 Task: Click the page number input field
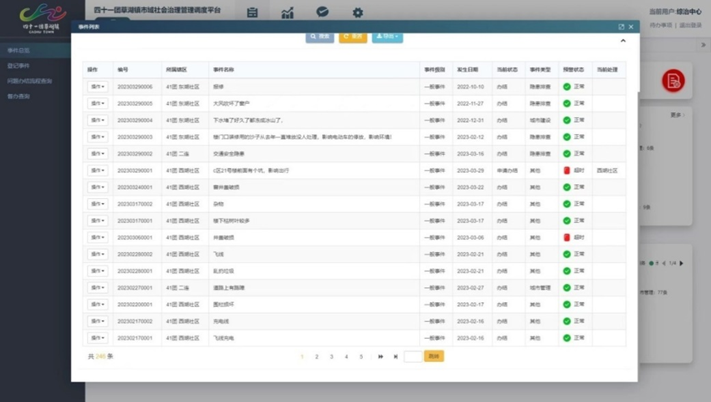point(413,357)
